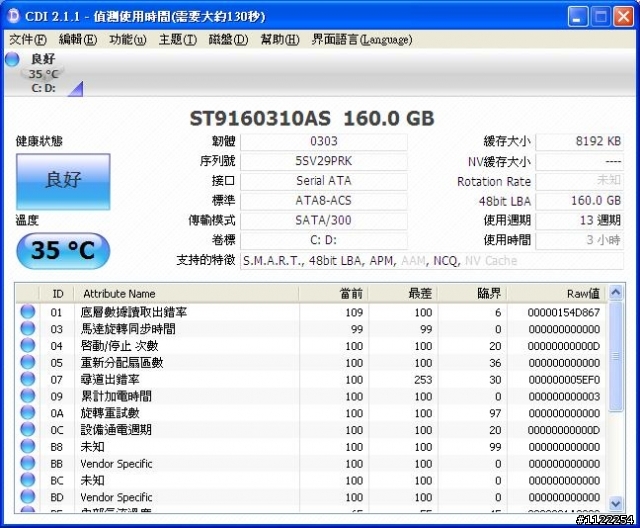Viewport: 640px width, 528px height.
Task: Click the transfer mode field SATA/300
Action: pos(324,220)
